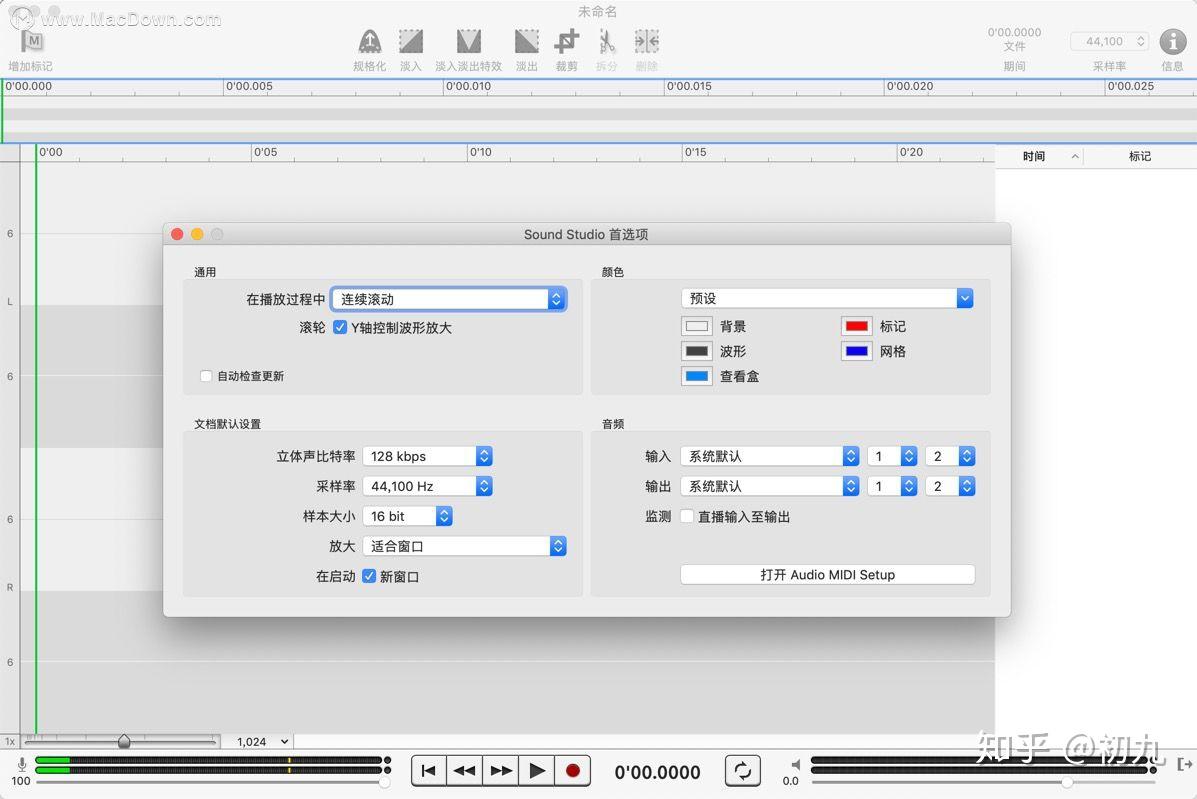Open the 1,024 zoom value dropdown

[262, 742]
